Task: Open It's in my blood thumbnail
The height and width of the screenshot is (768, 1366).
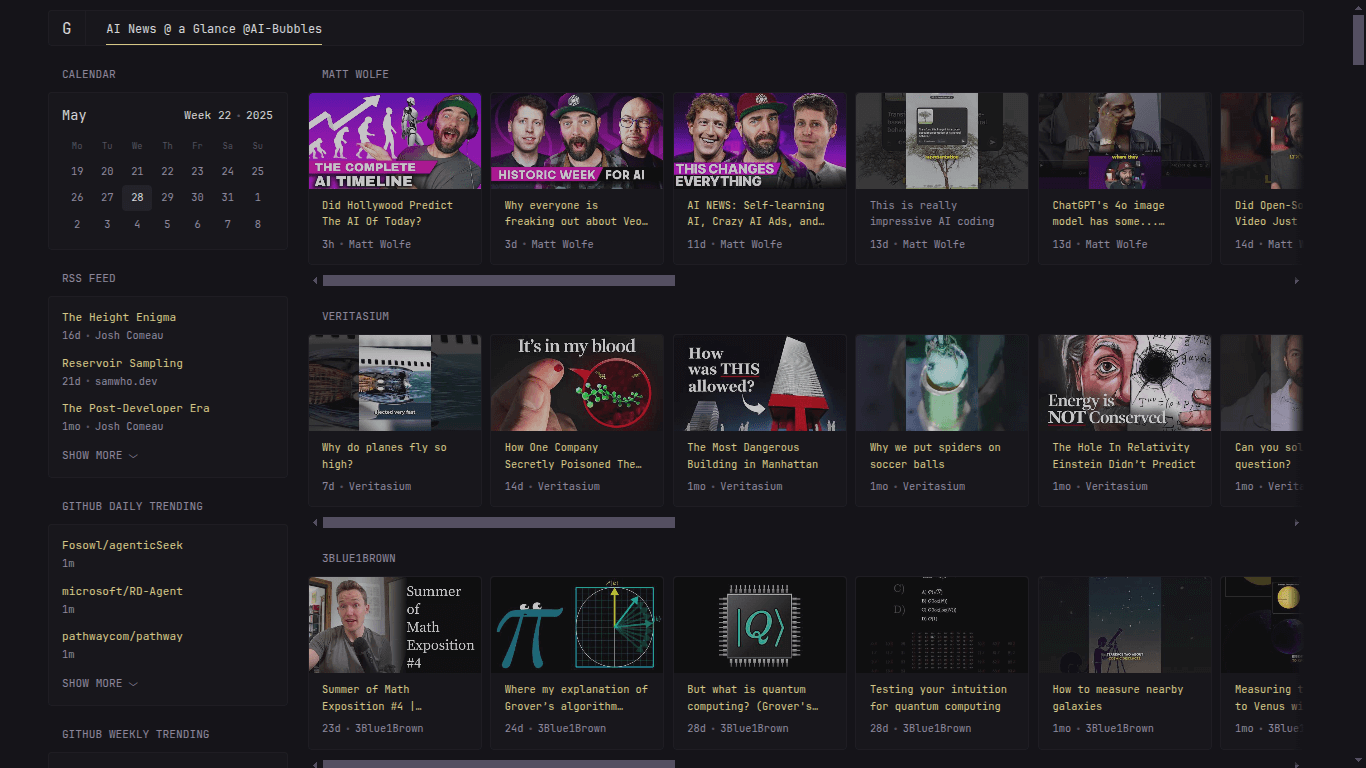Action: [577, 383]
